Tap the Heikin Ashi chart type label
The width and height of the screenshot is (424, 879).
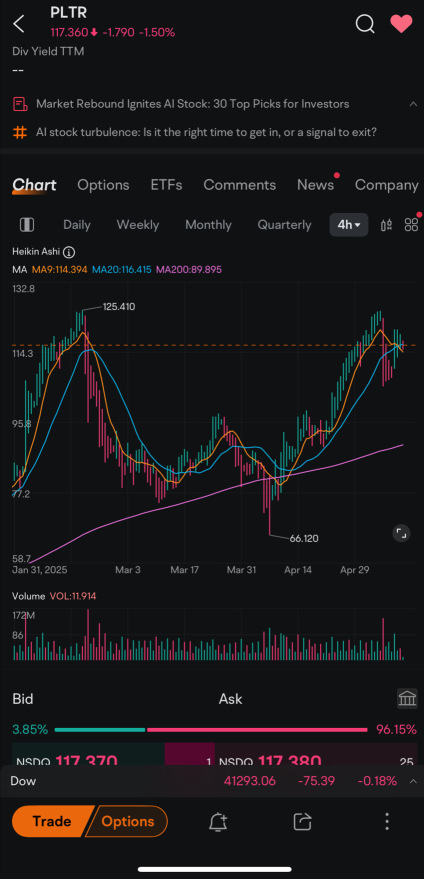pos(36,252)
